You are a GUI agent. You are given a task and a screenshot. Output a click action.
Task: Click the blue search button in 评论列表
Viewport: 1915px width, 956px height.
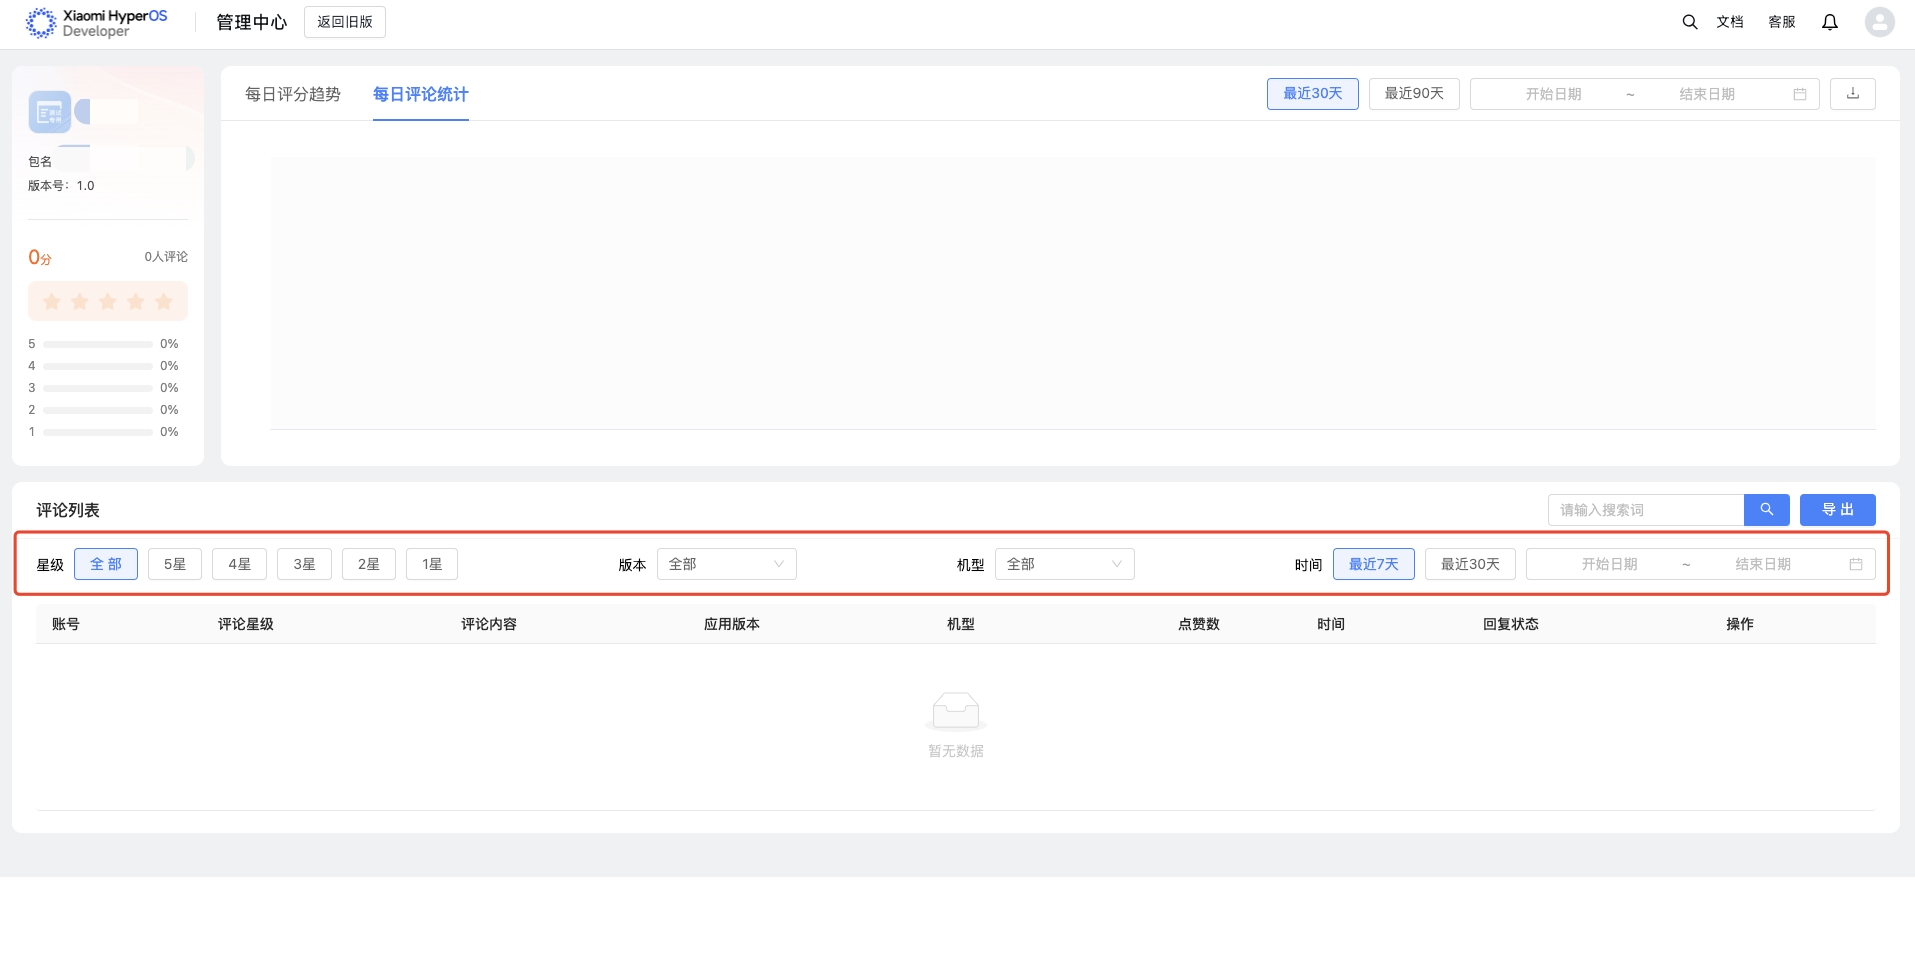point(1766,510)
